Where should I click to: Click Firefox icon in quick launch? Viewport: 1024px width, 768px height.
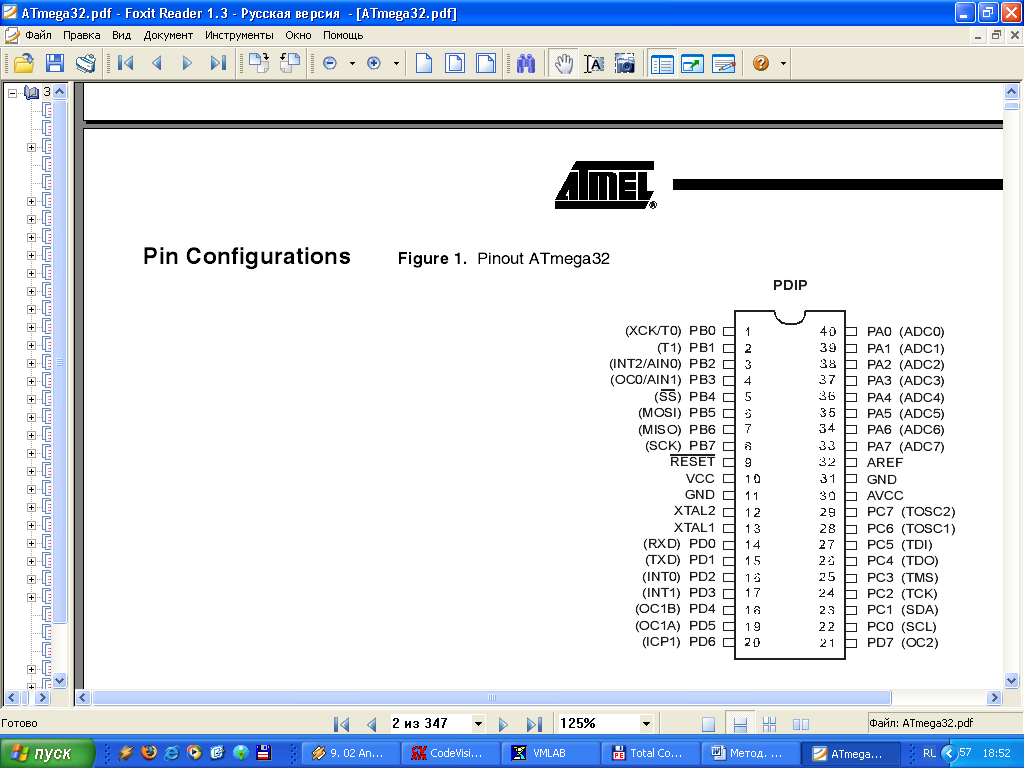[x=149, y=752]
